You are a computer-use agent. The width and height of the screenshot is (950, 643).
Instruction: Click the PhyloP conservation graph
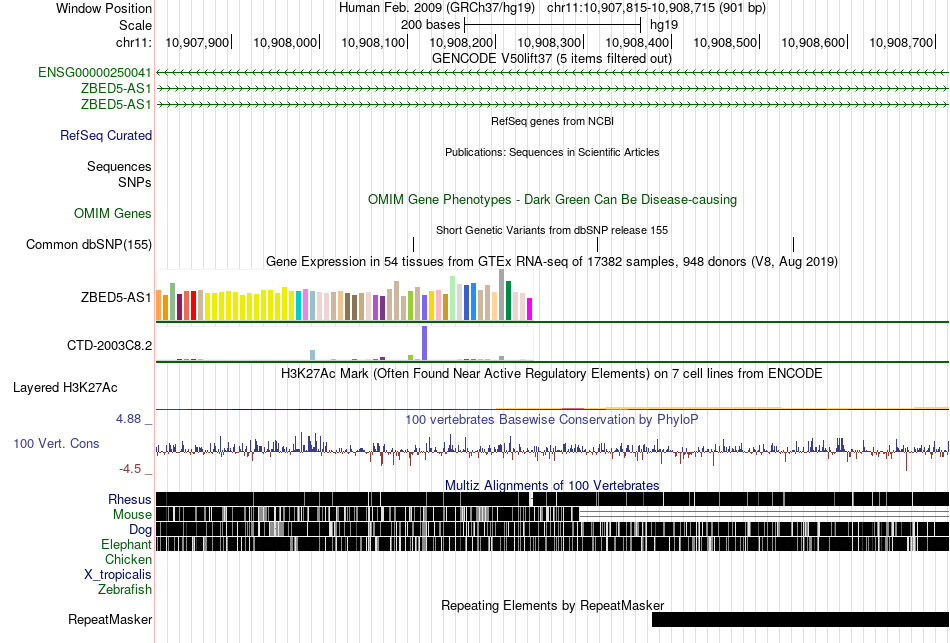(553, 451)
